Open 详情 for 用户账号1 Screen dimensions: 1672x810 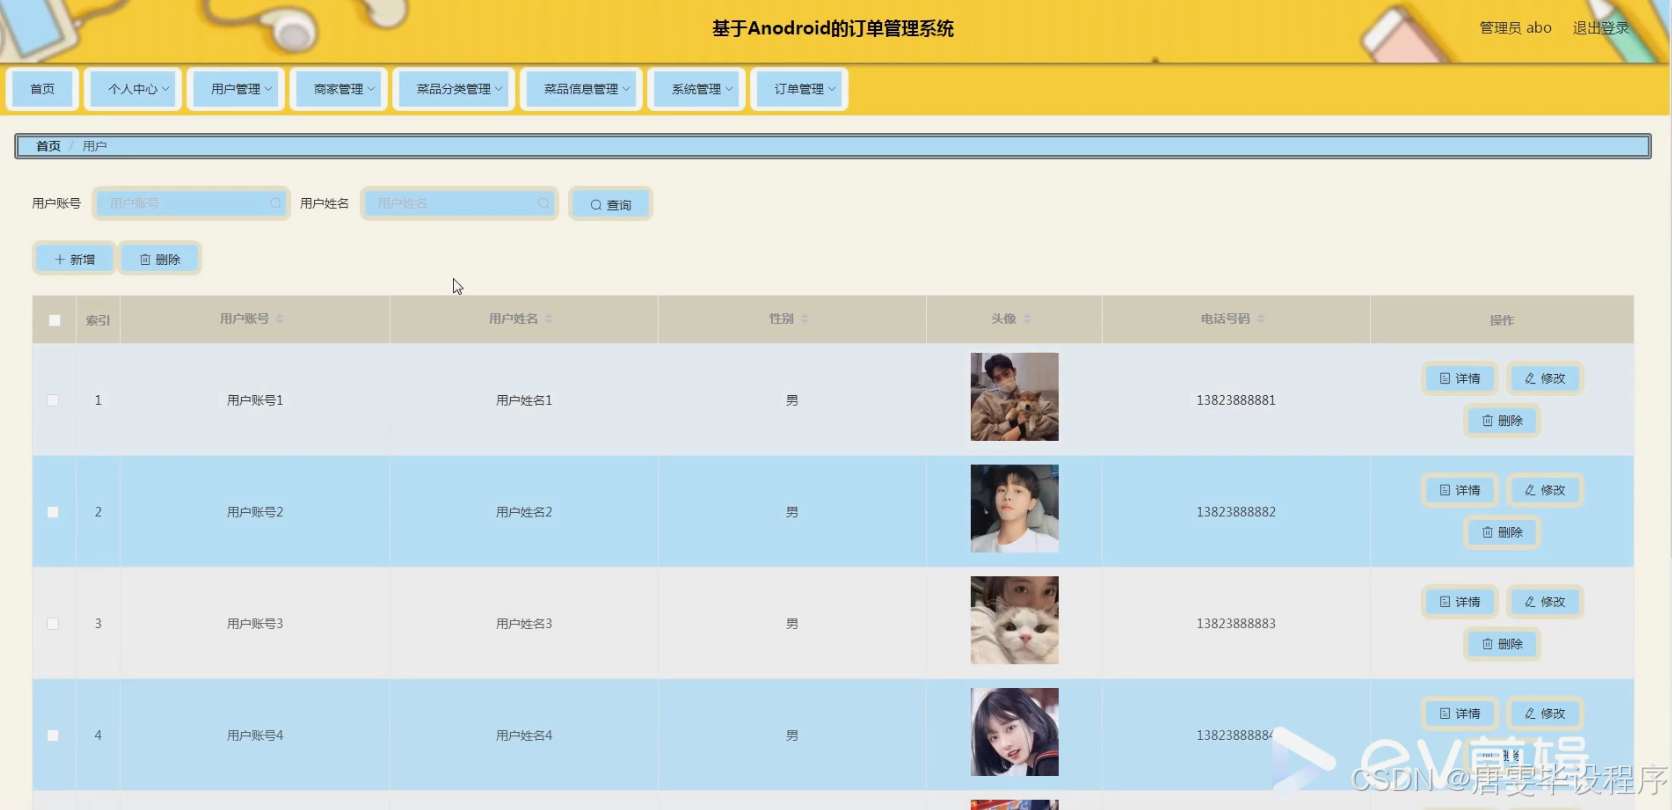pyautogui.click(x=1460, y=378)
